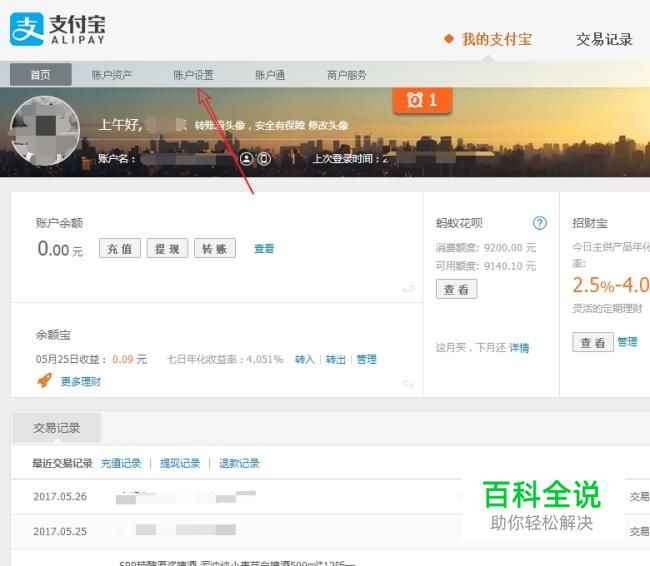The height and width of the screenshot is (566, 650).
Task: Click the phone binding icon beside account name
Action: (x=264, y=158)
